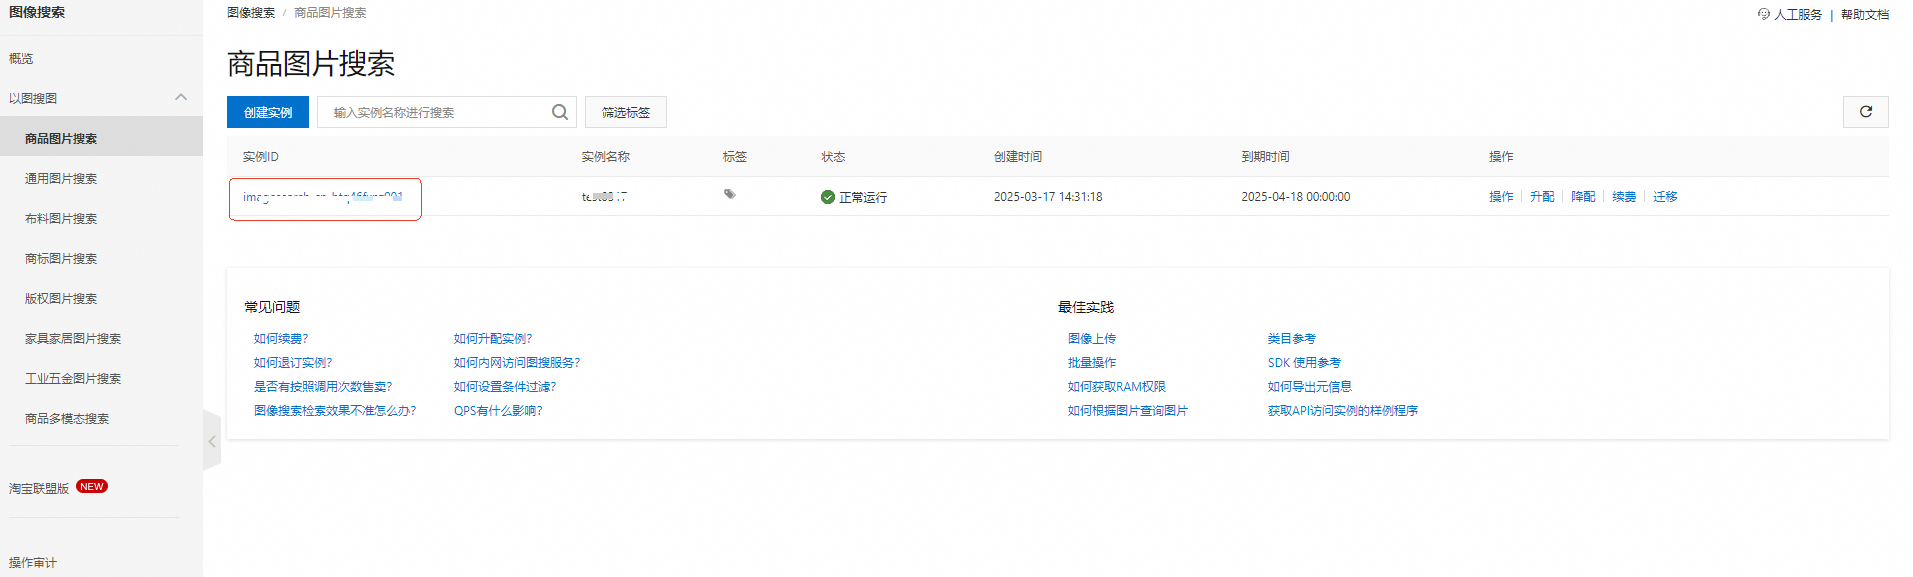Viewport: 1913px width, 577px height.
Task: Open best practice 图像上传
Action: [x=1092, y=339]
